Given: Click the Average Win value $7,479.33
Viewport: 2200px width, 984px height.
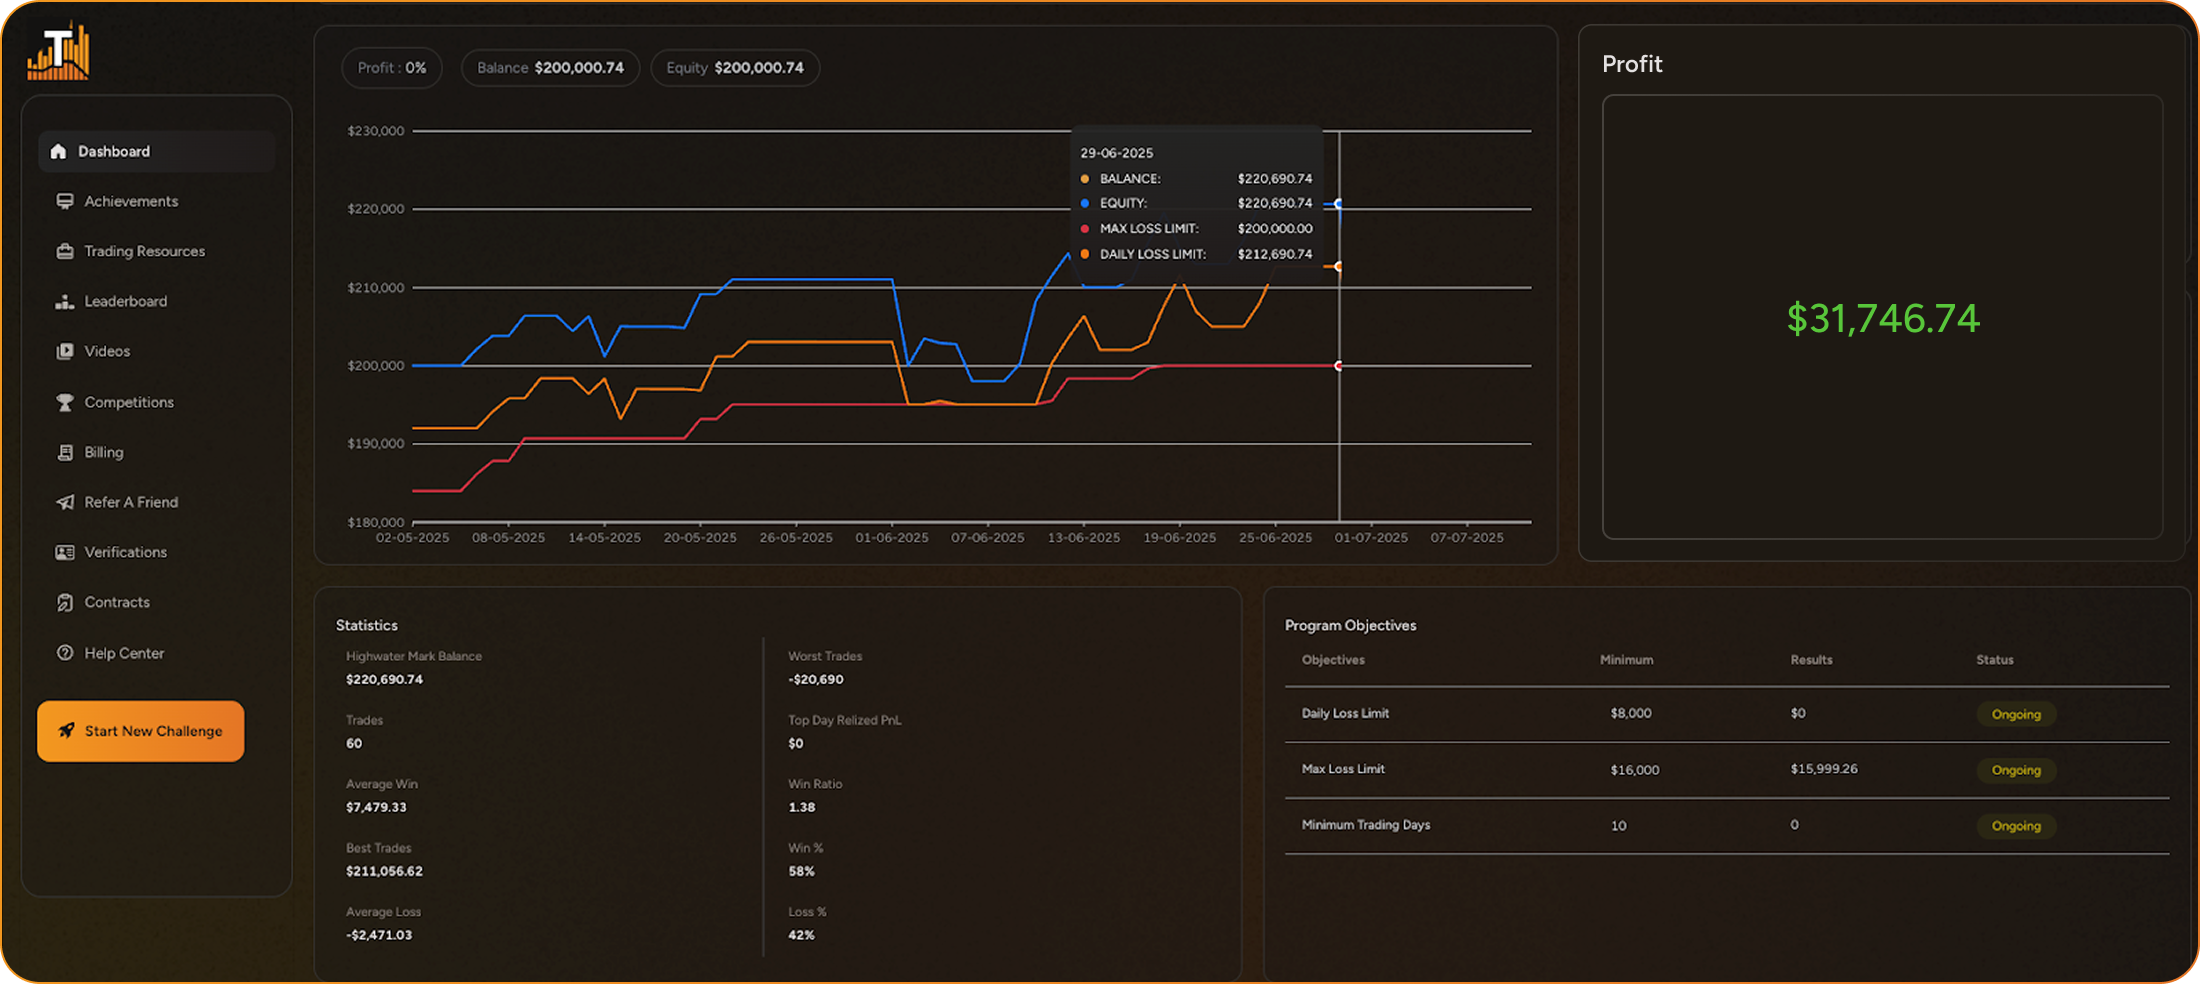Looking at the screenshot, I should pos(376,807).
